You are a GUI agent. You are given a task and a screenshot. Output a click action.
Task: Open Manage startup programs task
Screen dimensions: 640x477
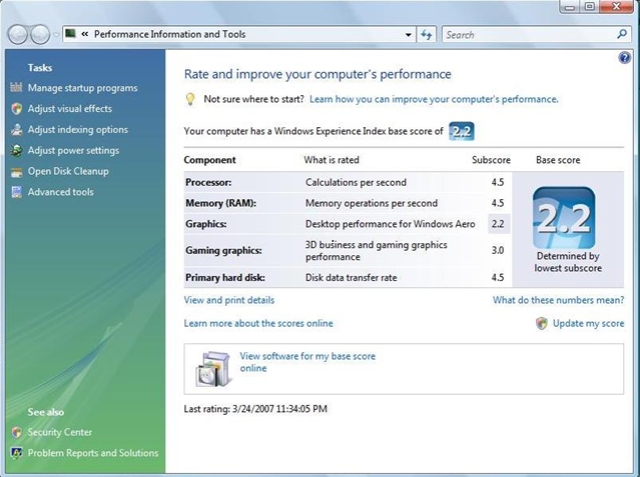click(x=83, y=88)
